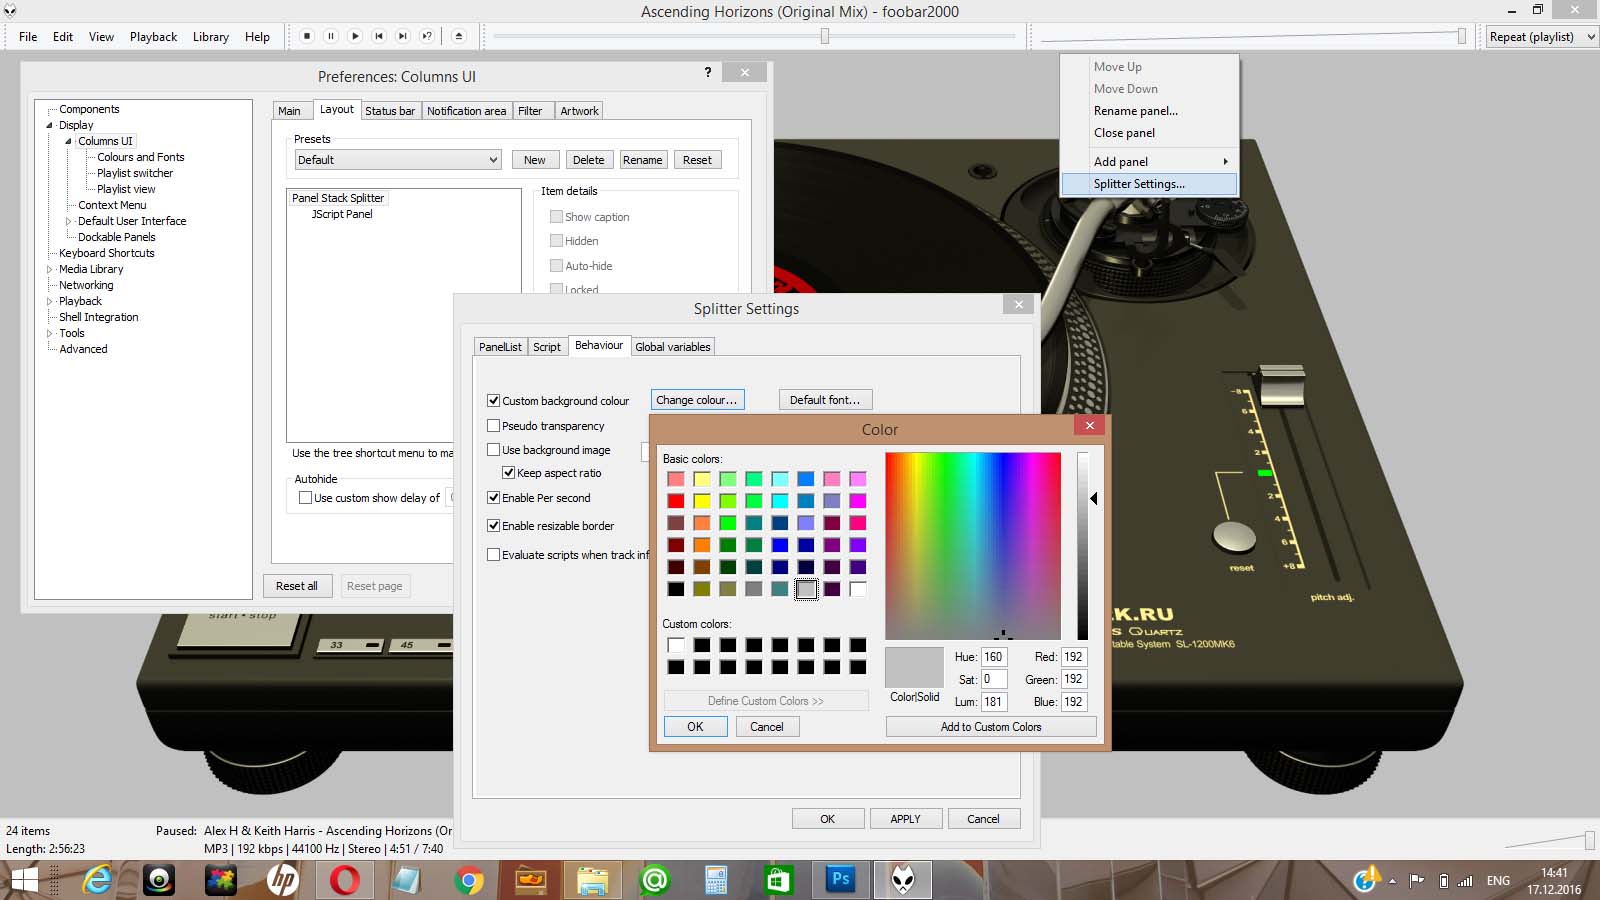Click the Add to Custom Colors button

point(990,727)
